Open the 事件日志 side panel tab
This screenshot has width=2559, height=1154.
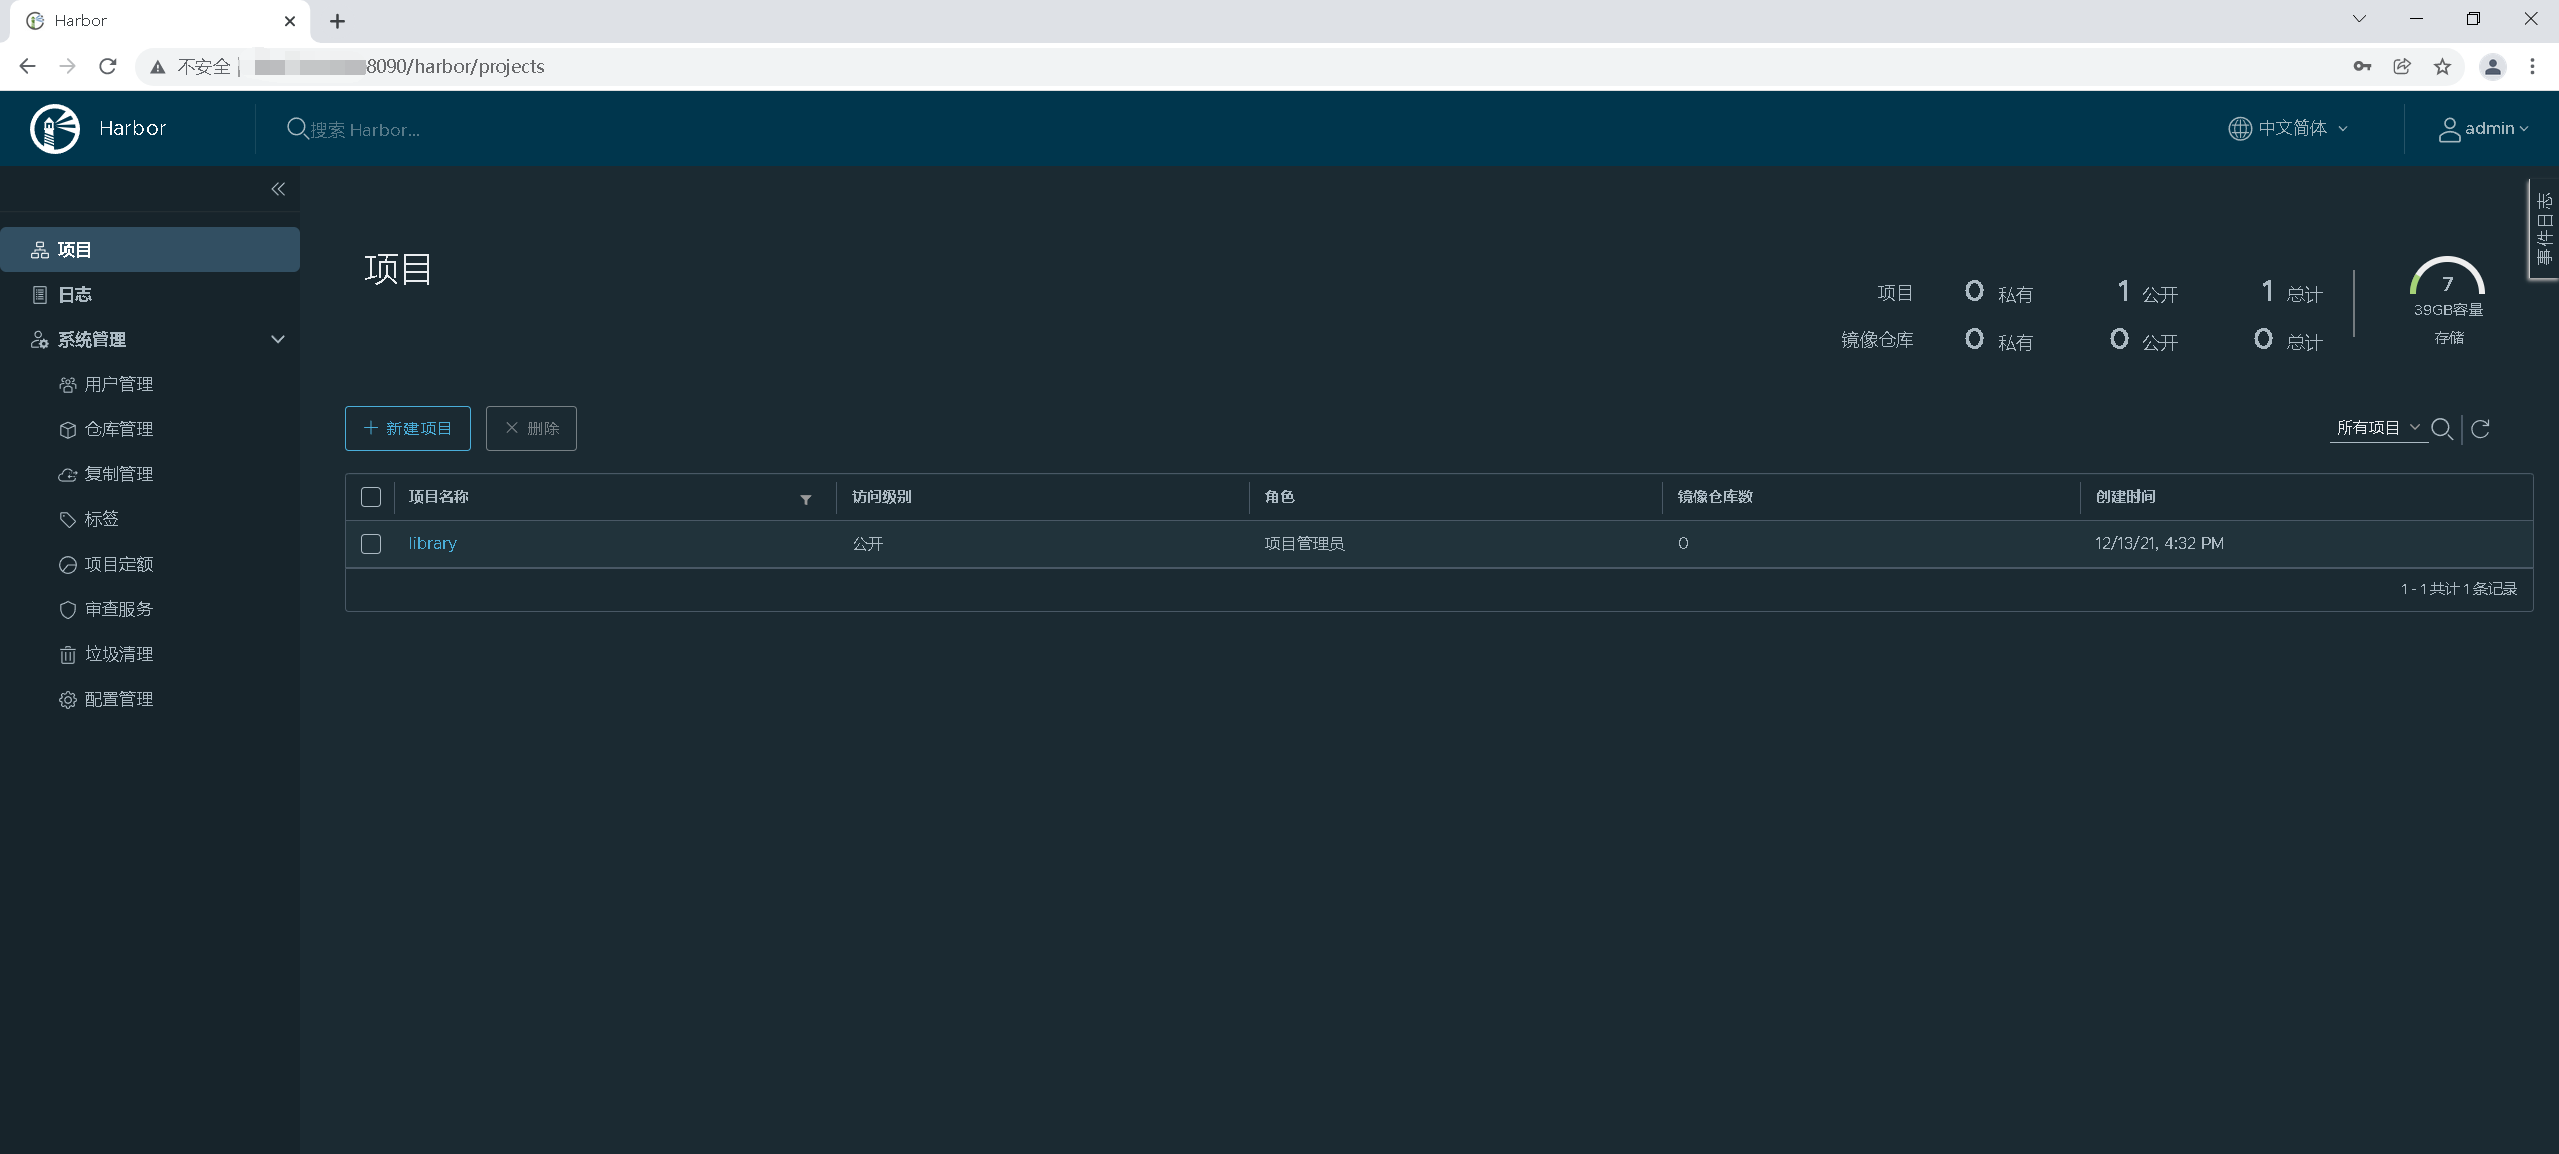pyautogui.click(x=2544, y=230)
